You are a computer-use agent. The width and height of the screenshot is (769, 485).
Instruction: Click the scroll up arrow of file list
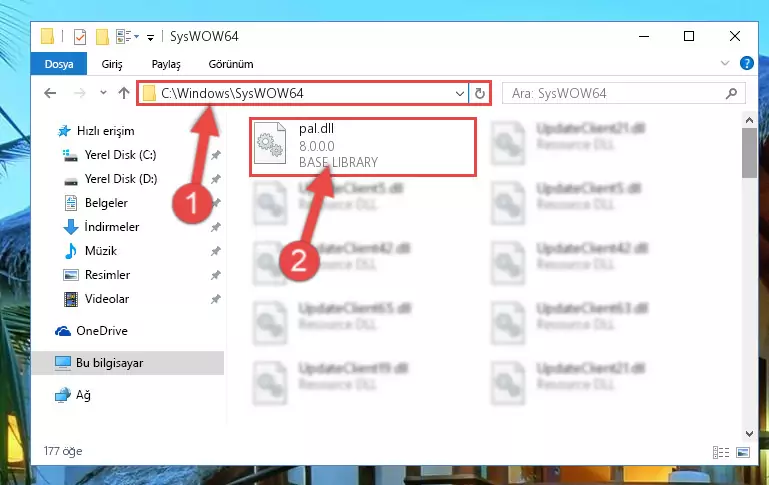(x=749, y=120)
